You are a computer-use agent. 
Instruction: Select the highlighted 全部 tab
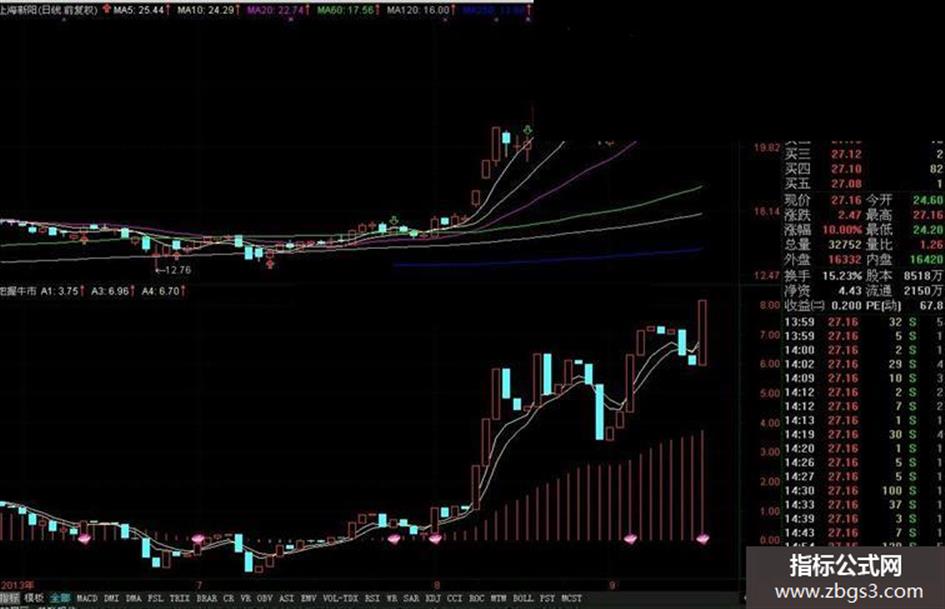(x=60, y=598)
